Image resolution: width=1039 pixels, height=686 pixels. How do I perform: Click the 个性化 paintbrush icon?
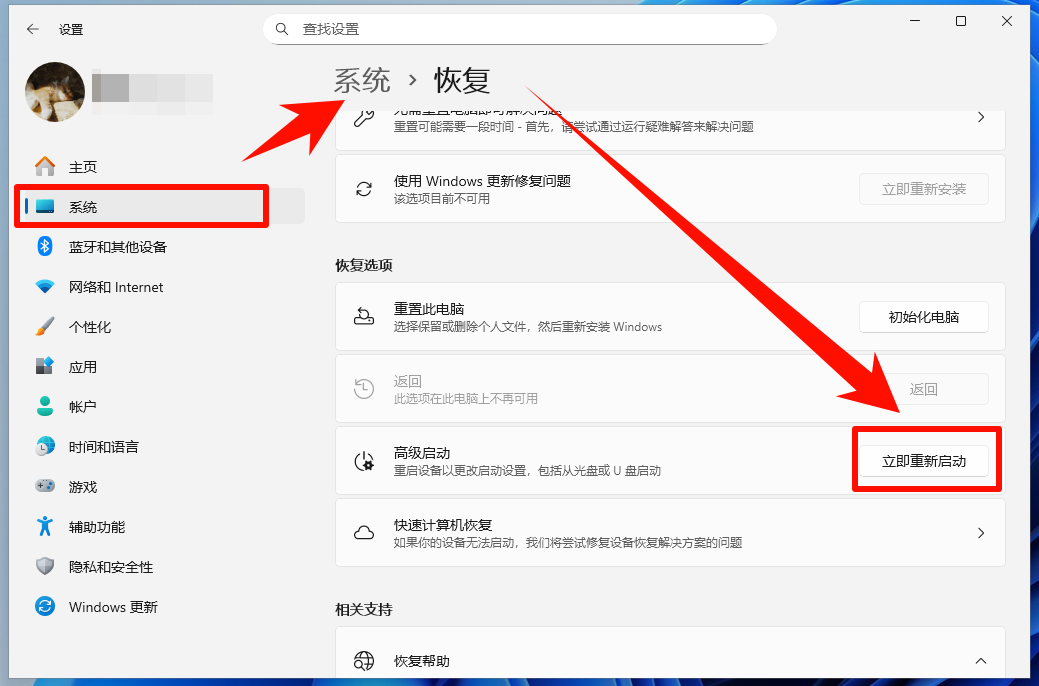[45, 326]
